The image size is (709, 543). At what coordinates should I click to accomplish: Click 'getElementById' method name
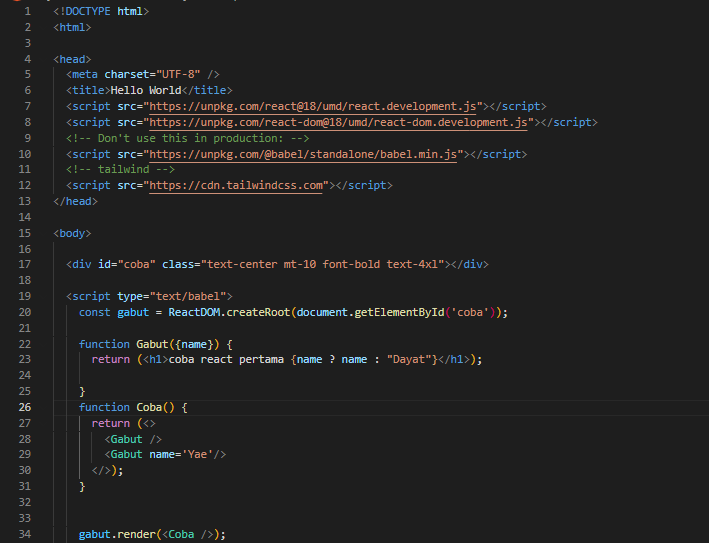(399, 312)
